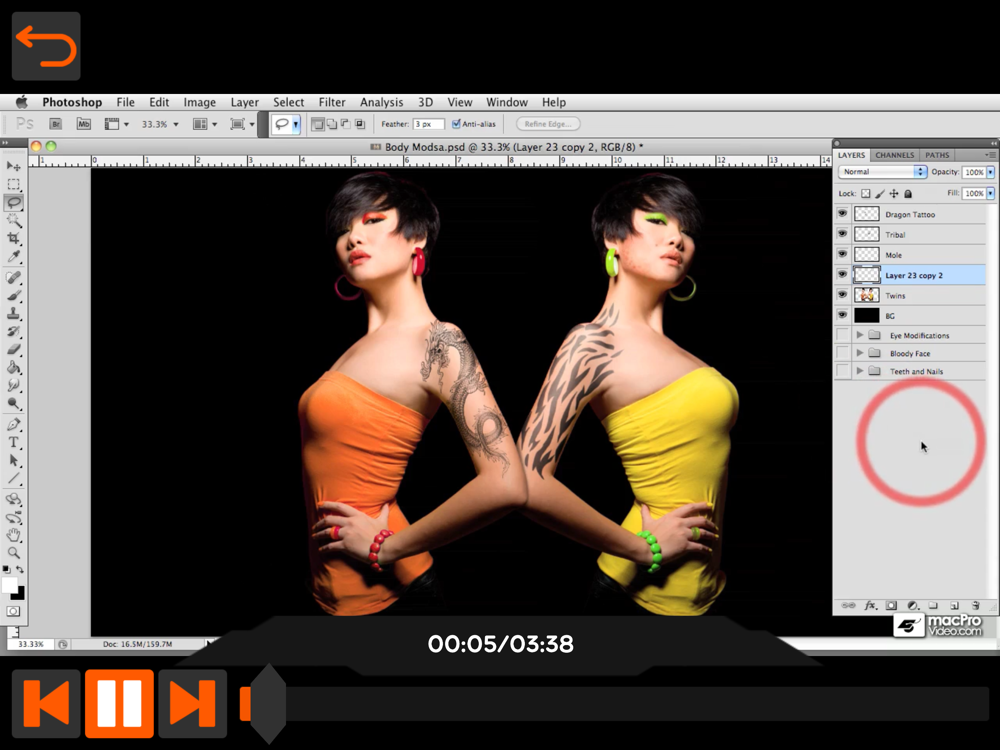
Task: Launch Mini Bridge from Mb icon
Action: point(84,124)
